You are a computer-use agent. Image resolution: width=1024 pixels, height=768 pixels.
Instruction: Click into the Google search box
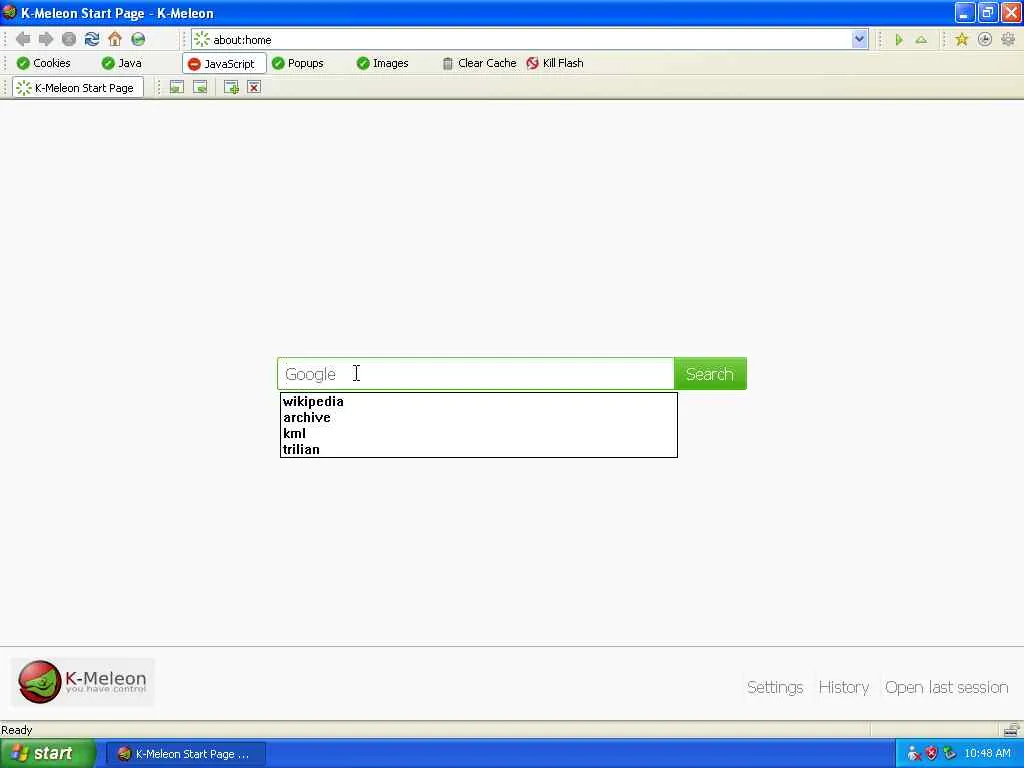tap(476, 374)
